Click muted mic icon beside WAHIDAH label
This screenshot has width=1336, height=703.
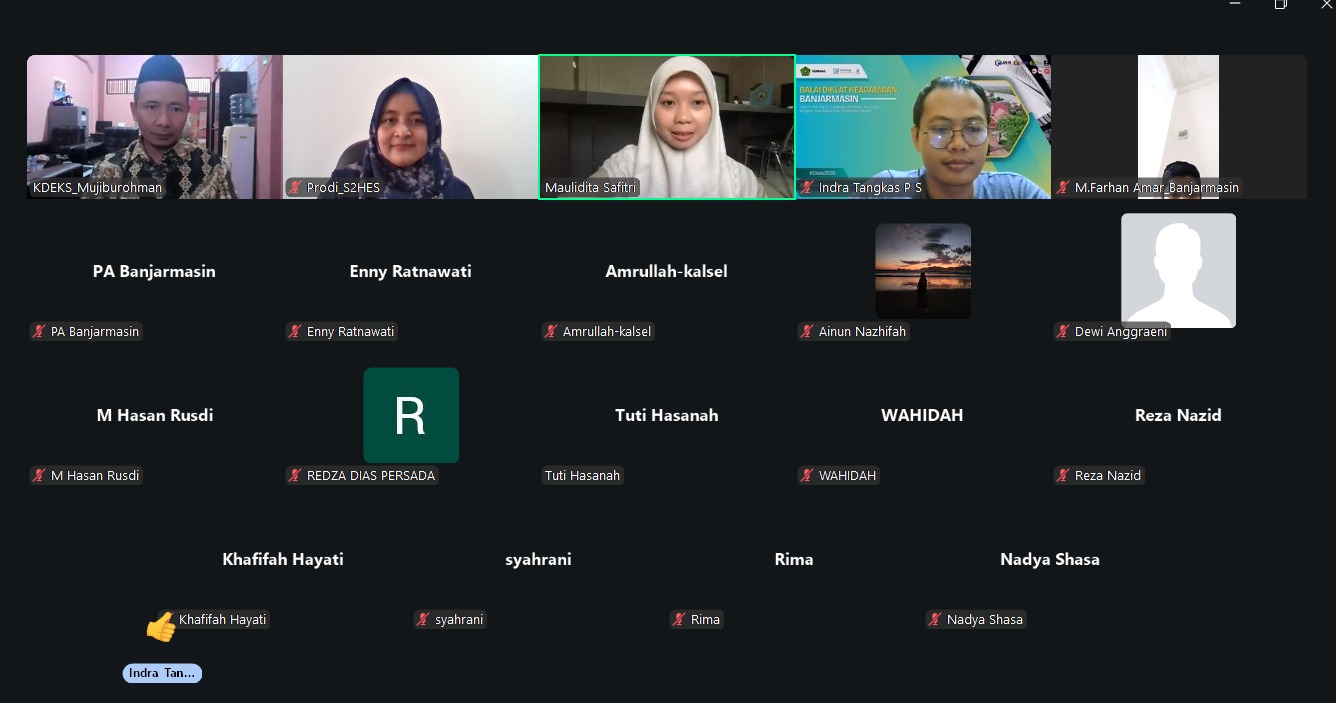(807, 476)
